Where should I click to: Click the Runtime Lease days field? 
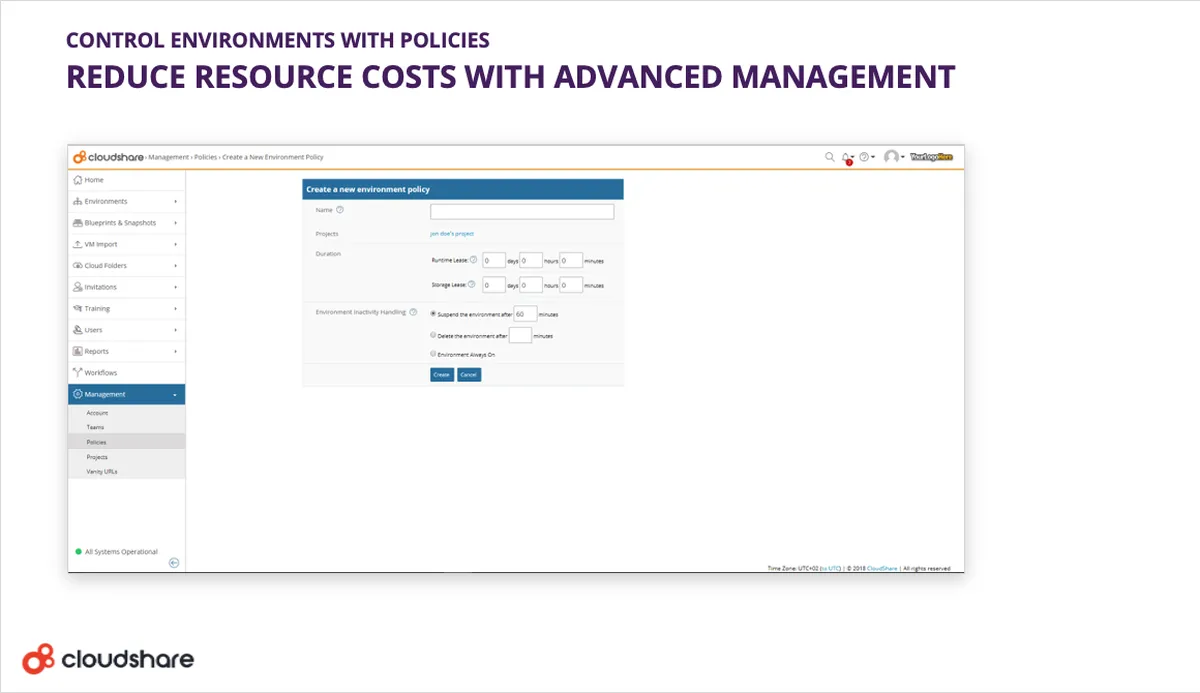pyautogui.click(x=494, y=260)
